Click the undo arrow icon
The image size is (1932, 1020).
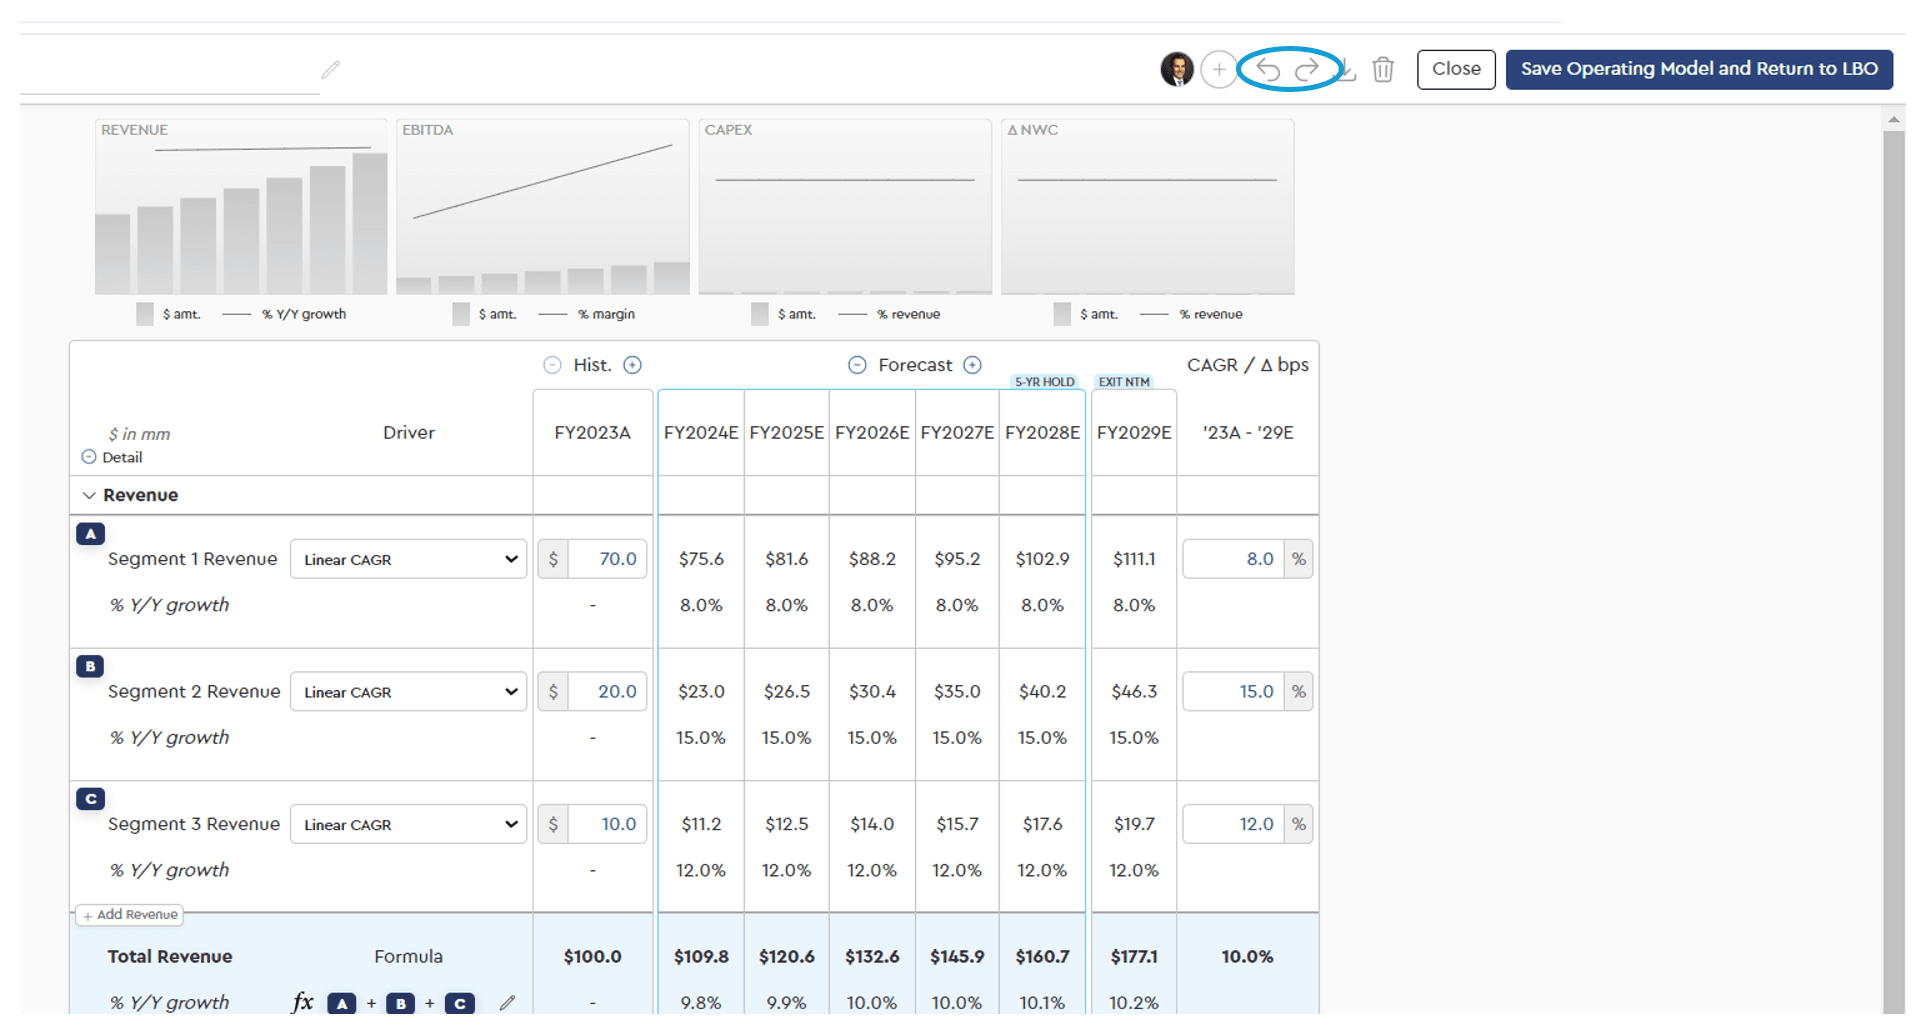1268,69
